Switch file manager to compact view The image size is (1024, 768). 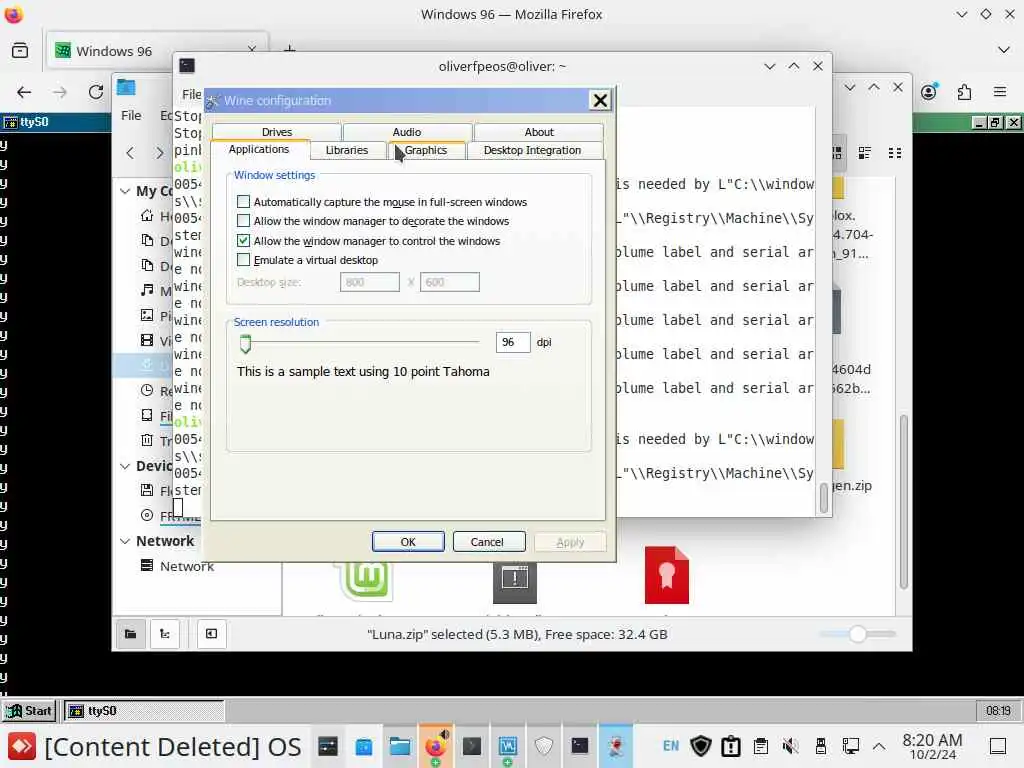[895, 153]
